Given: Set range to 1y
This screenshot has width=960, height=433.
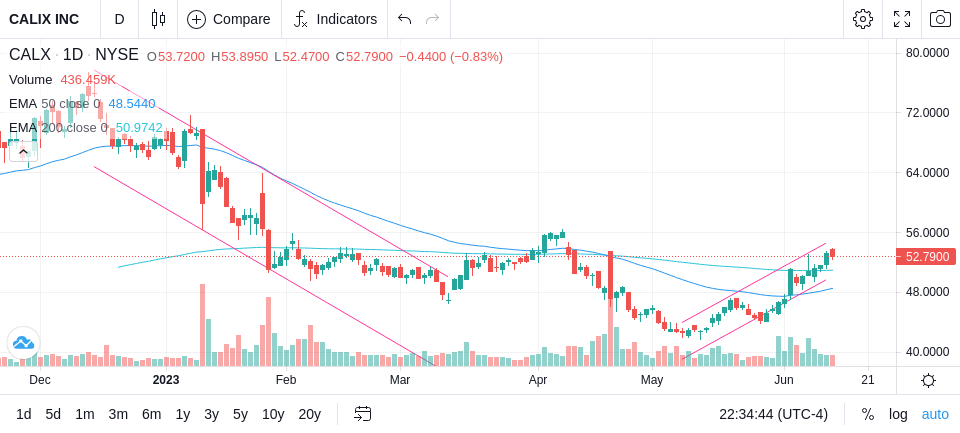Looking at the screenshot, I should (182, 414).
